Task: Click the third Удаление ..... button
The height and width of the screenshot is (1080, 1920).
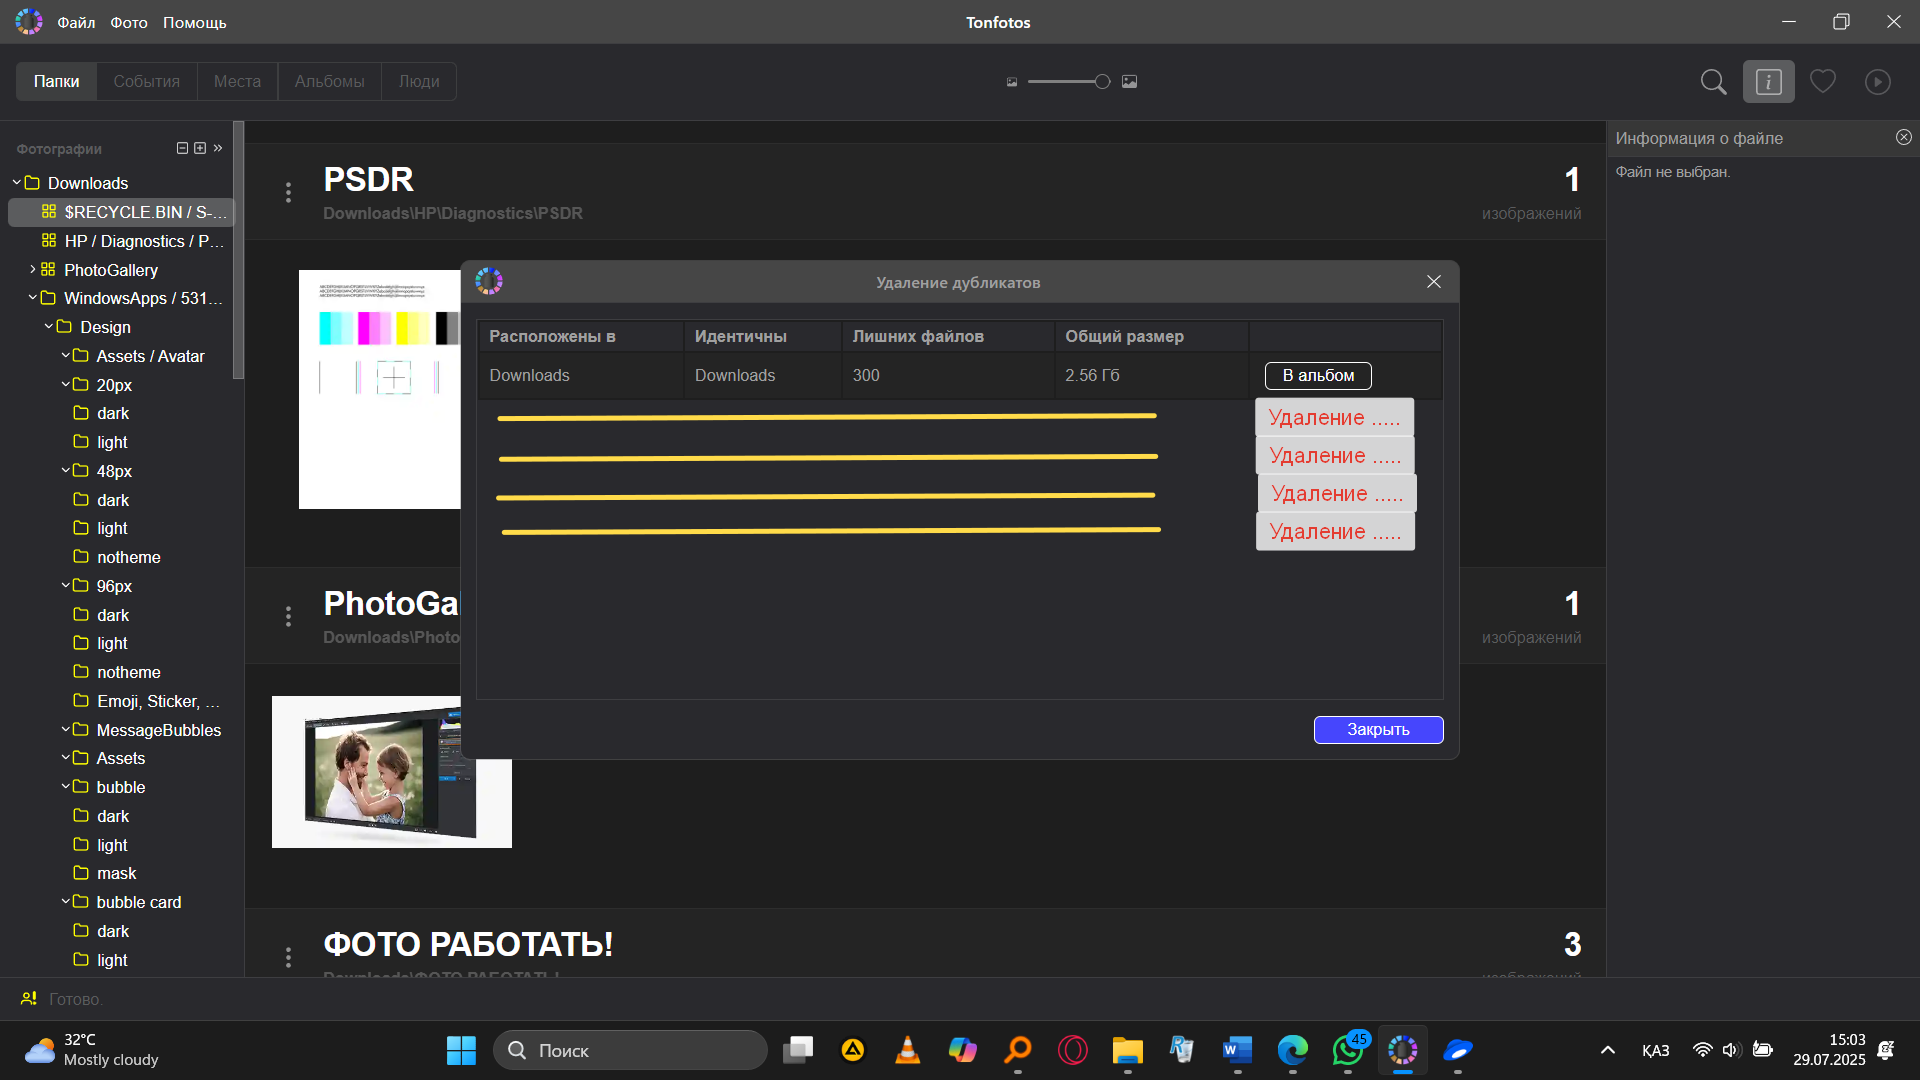Action: point(1337,493)
